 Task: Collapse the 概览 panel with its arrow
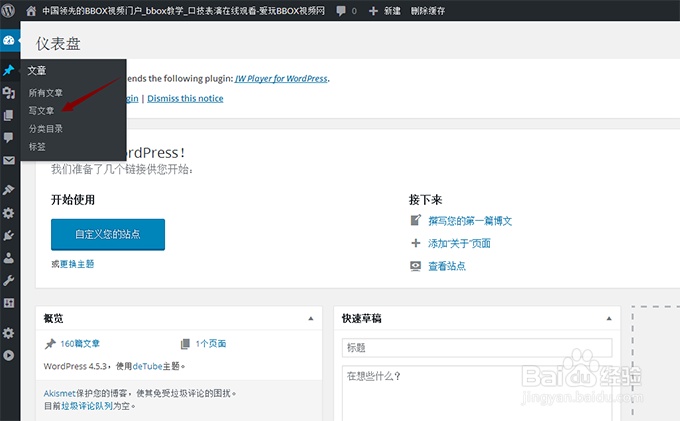click(x=311, y=319)
